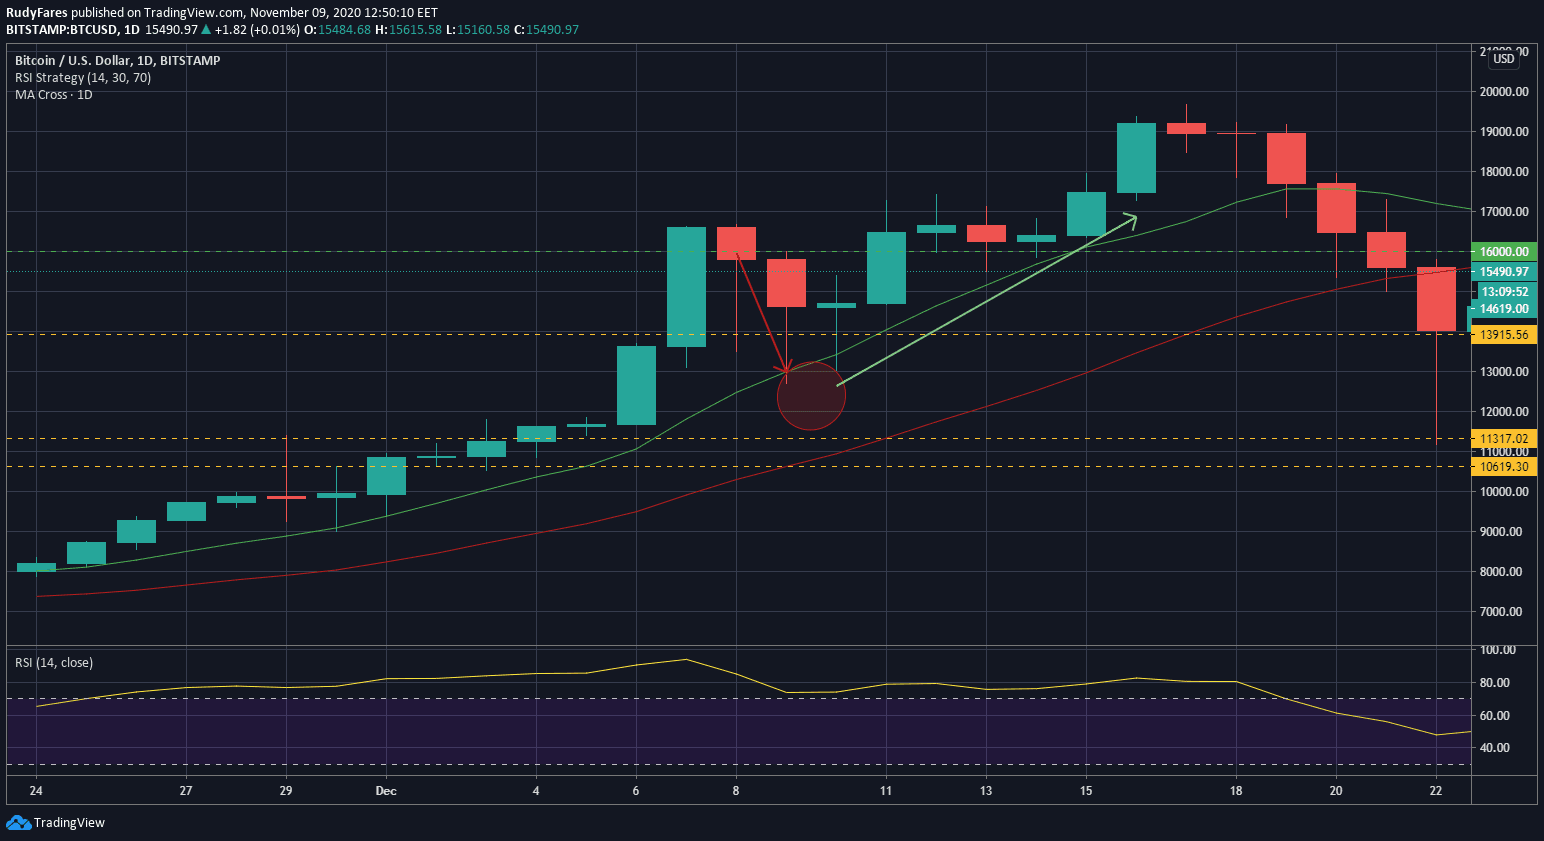Click the green 16000.00 price tag
This screenshot has width=1544, height=841.
pyautogui.click(x=1504, y=252)
